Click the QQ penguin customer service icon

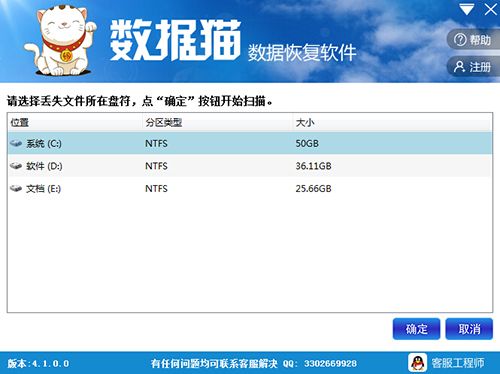pos(417,363)
